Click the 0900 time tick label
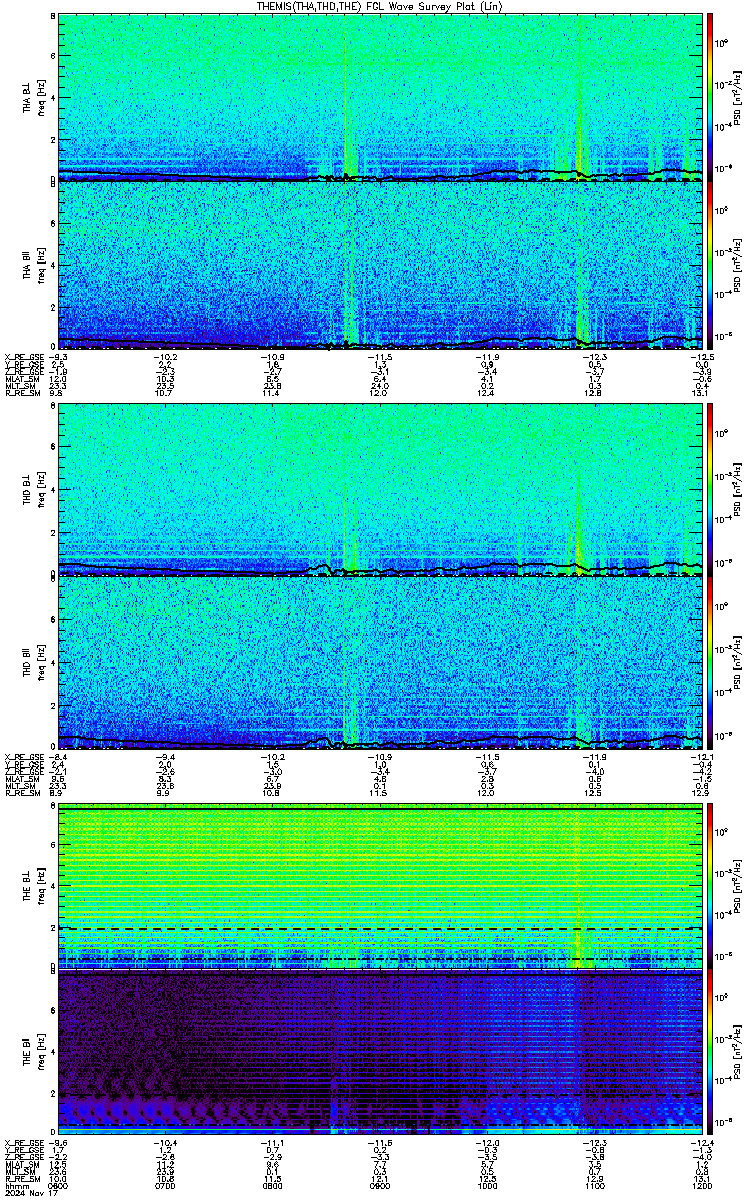The height and width of the screenshot is (1200, 750). click(380, 1186)
